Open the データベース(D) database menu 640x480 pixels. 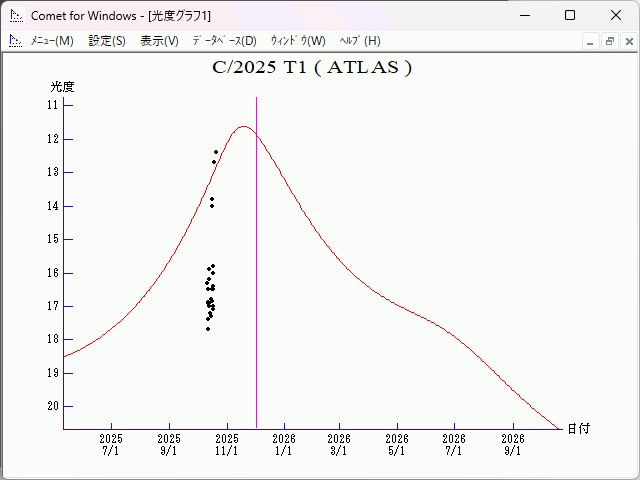pyautogui.click(x=224, y=41)
